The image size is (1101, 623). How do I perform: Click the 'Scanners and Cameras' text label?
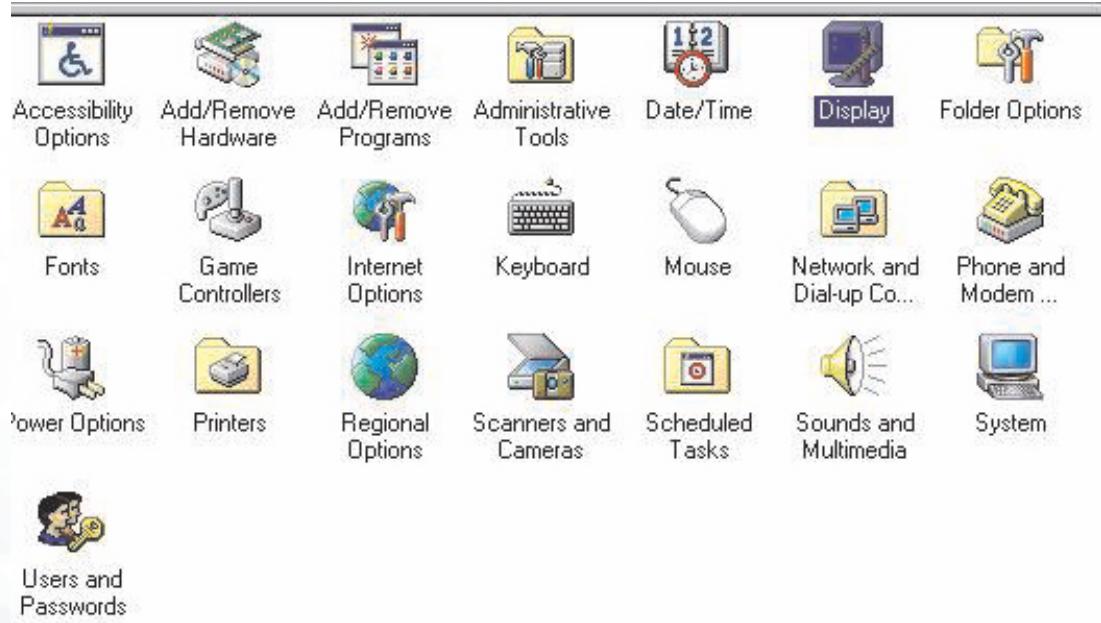pos(541,436)
